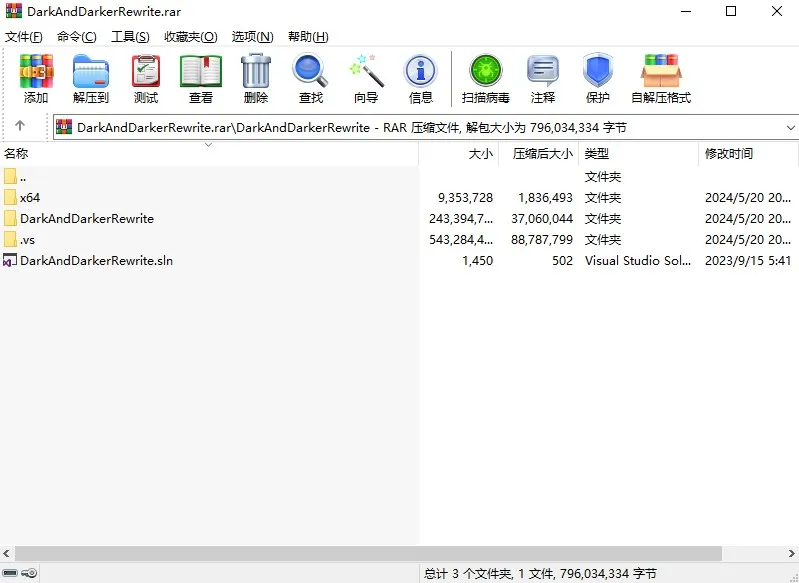This screenshot has width=799, height=583.
Task: Click the 'Visual Studio Sol...' type cell
Action: (x=638, y=260)
